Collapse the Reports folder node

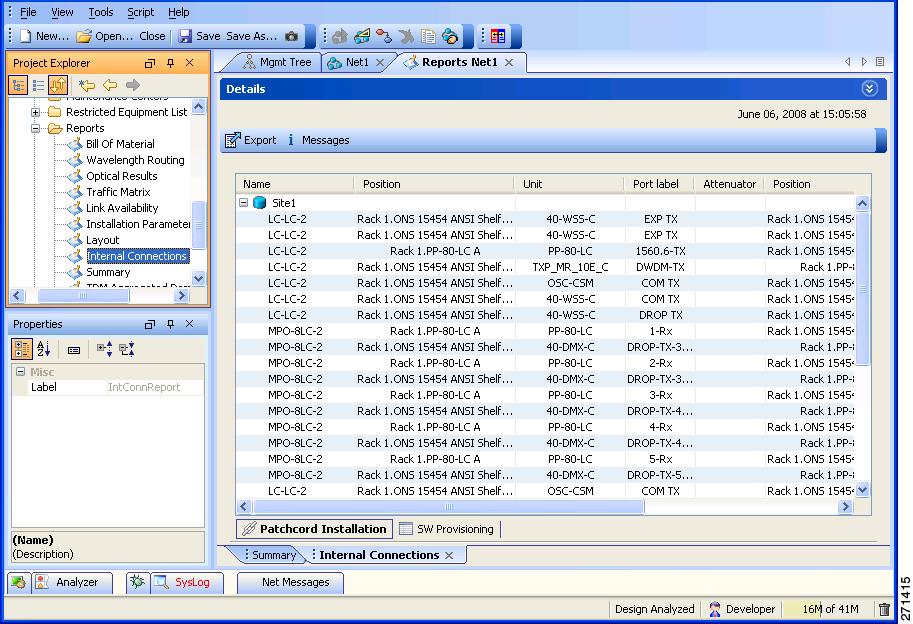35,128
